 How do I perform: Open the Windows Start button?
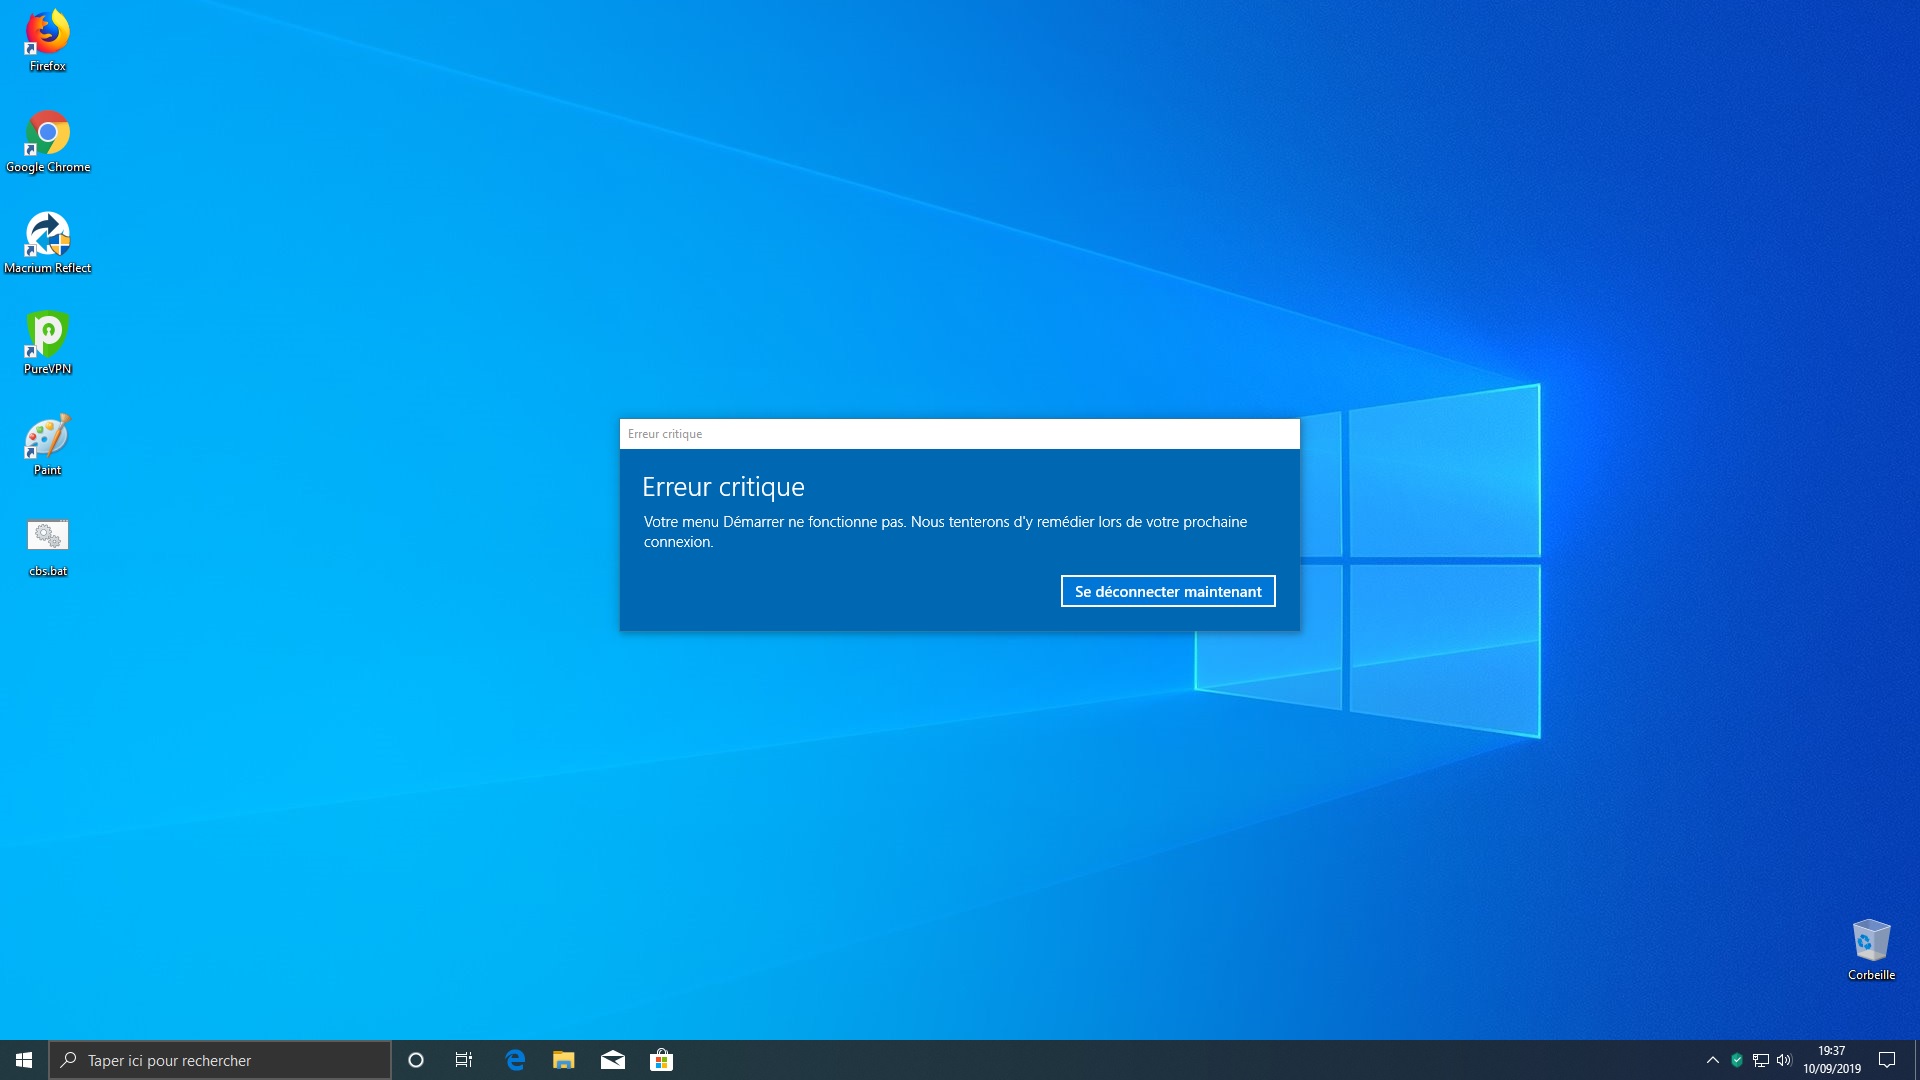coord(24,1060)
